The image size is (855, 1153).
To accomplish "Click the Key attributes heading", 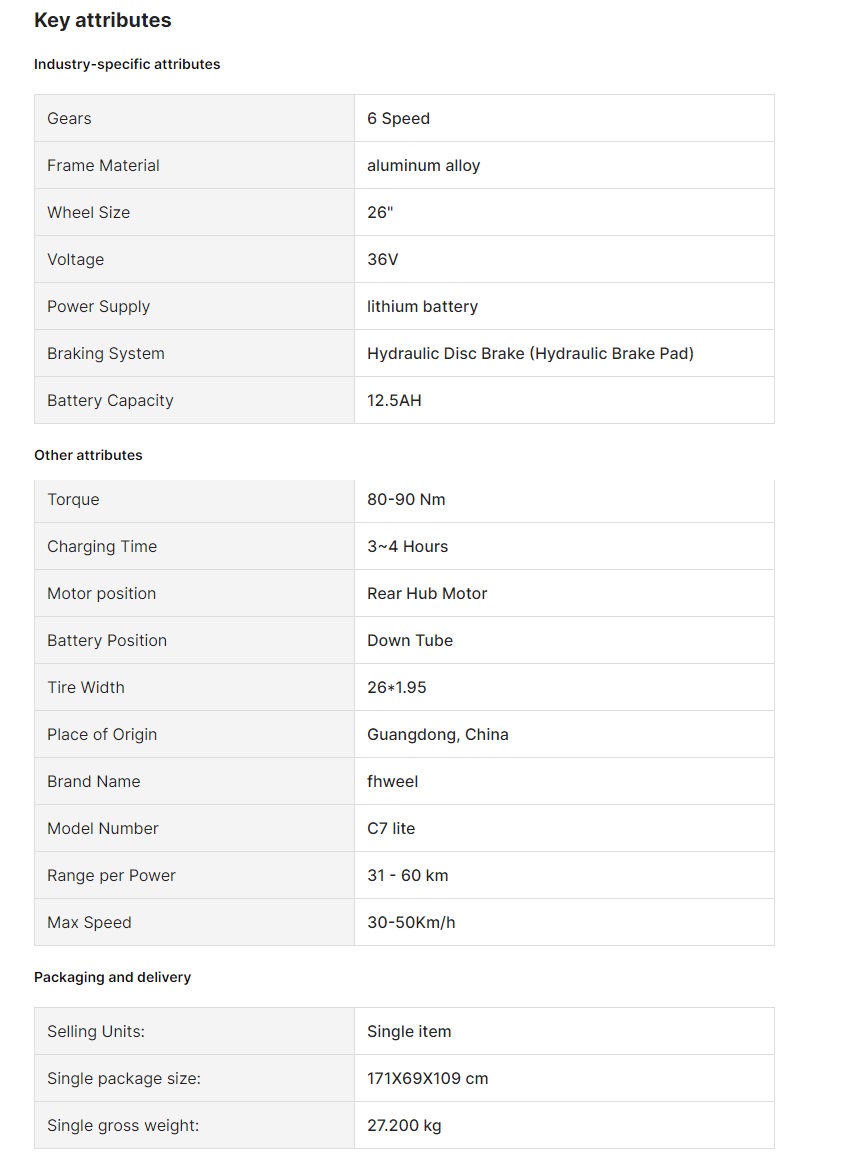I will pyautogui.click(x=103, y=20).
